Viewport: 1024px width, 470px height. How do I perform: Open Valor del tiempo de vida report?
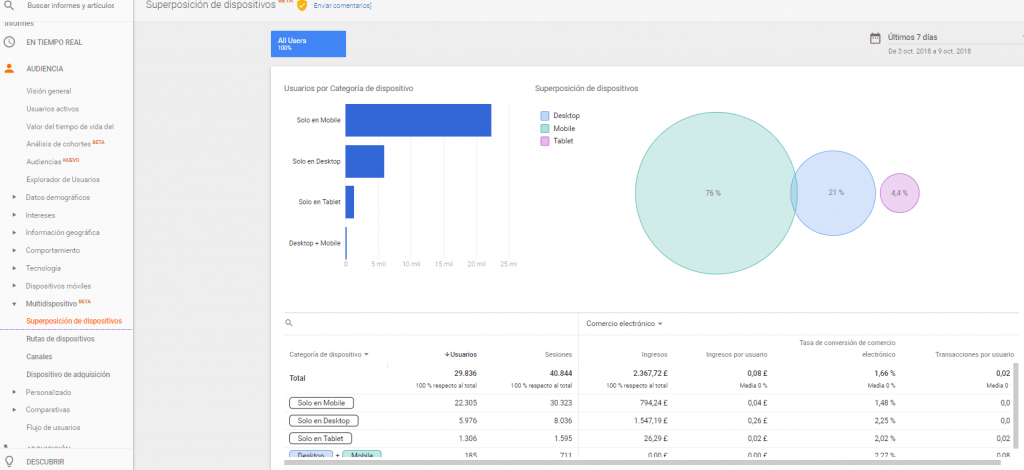70,127
